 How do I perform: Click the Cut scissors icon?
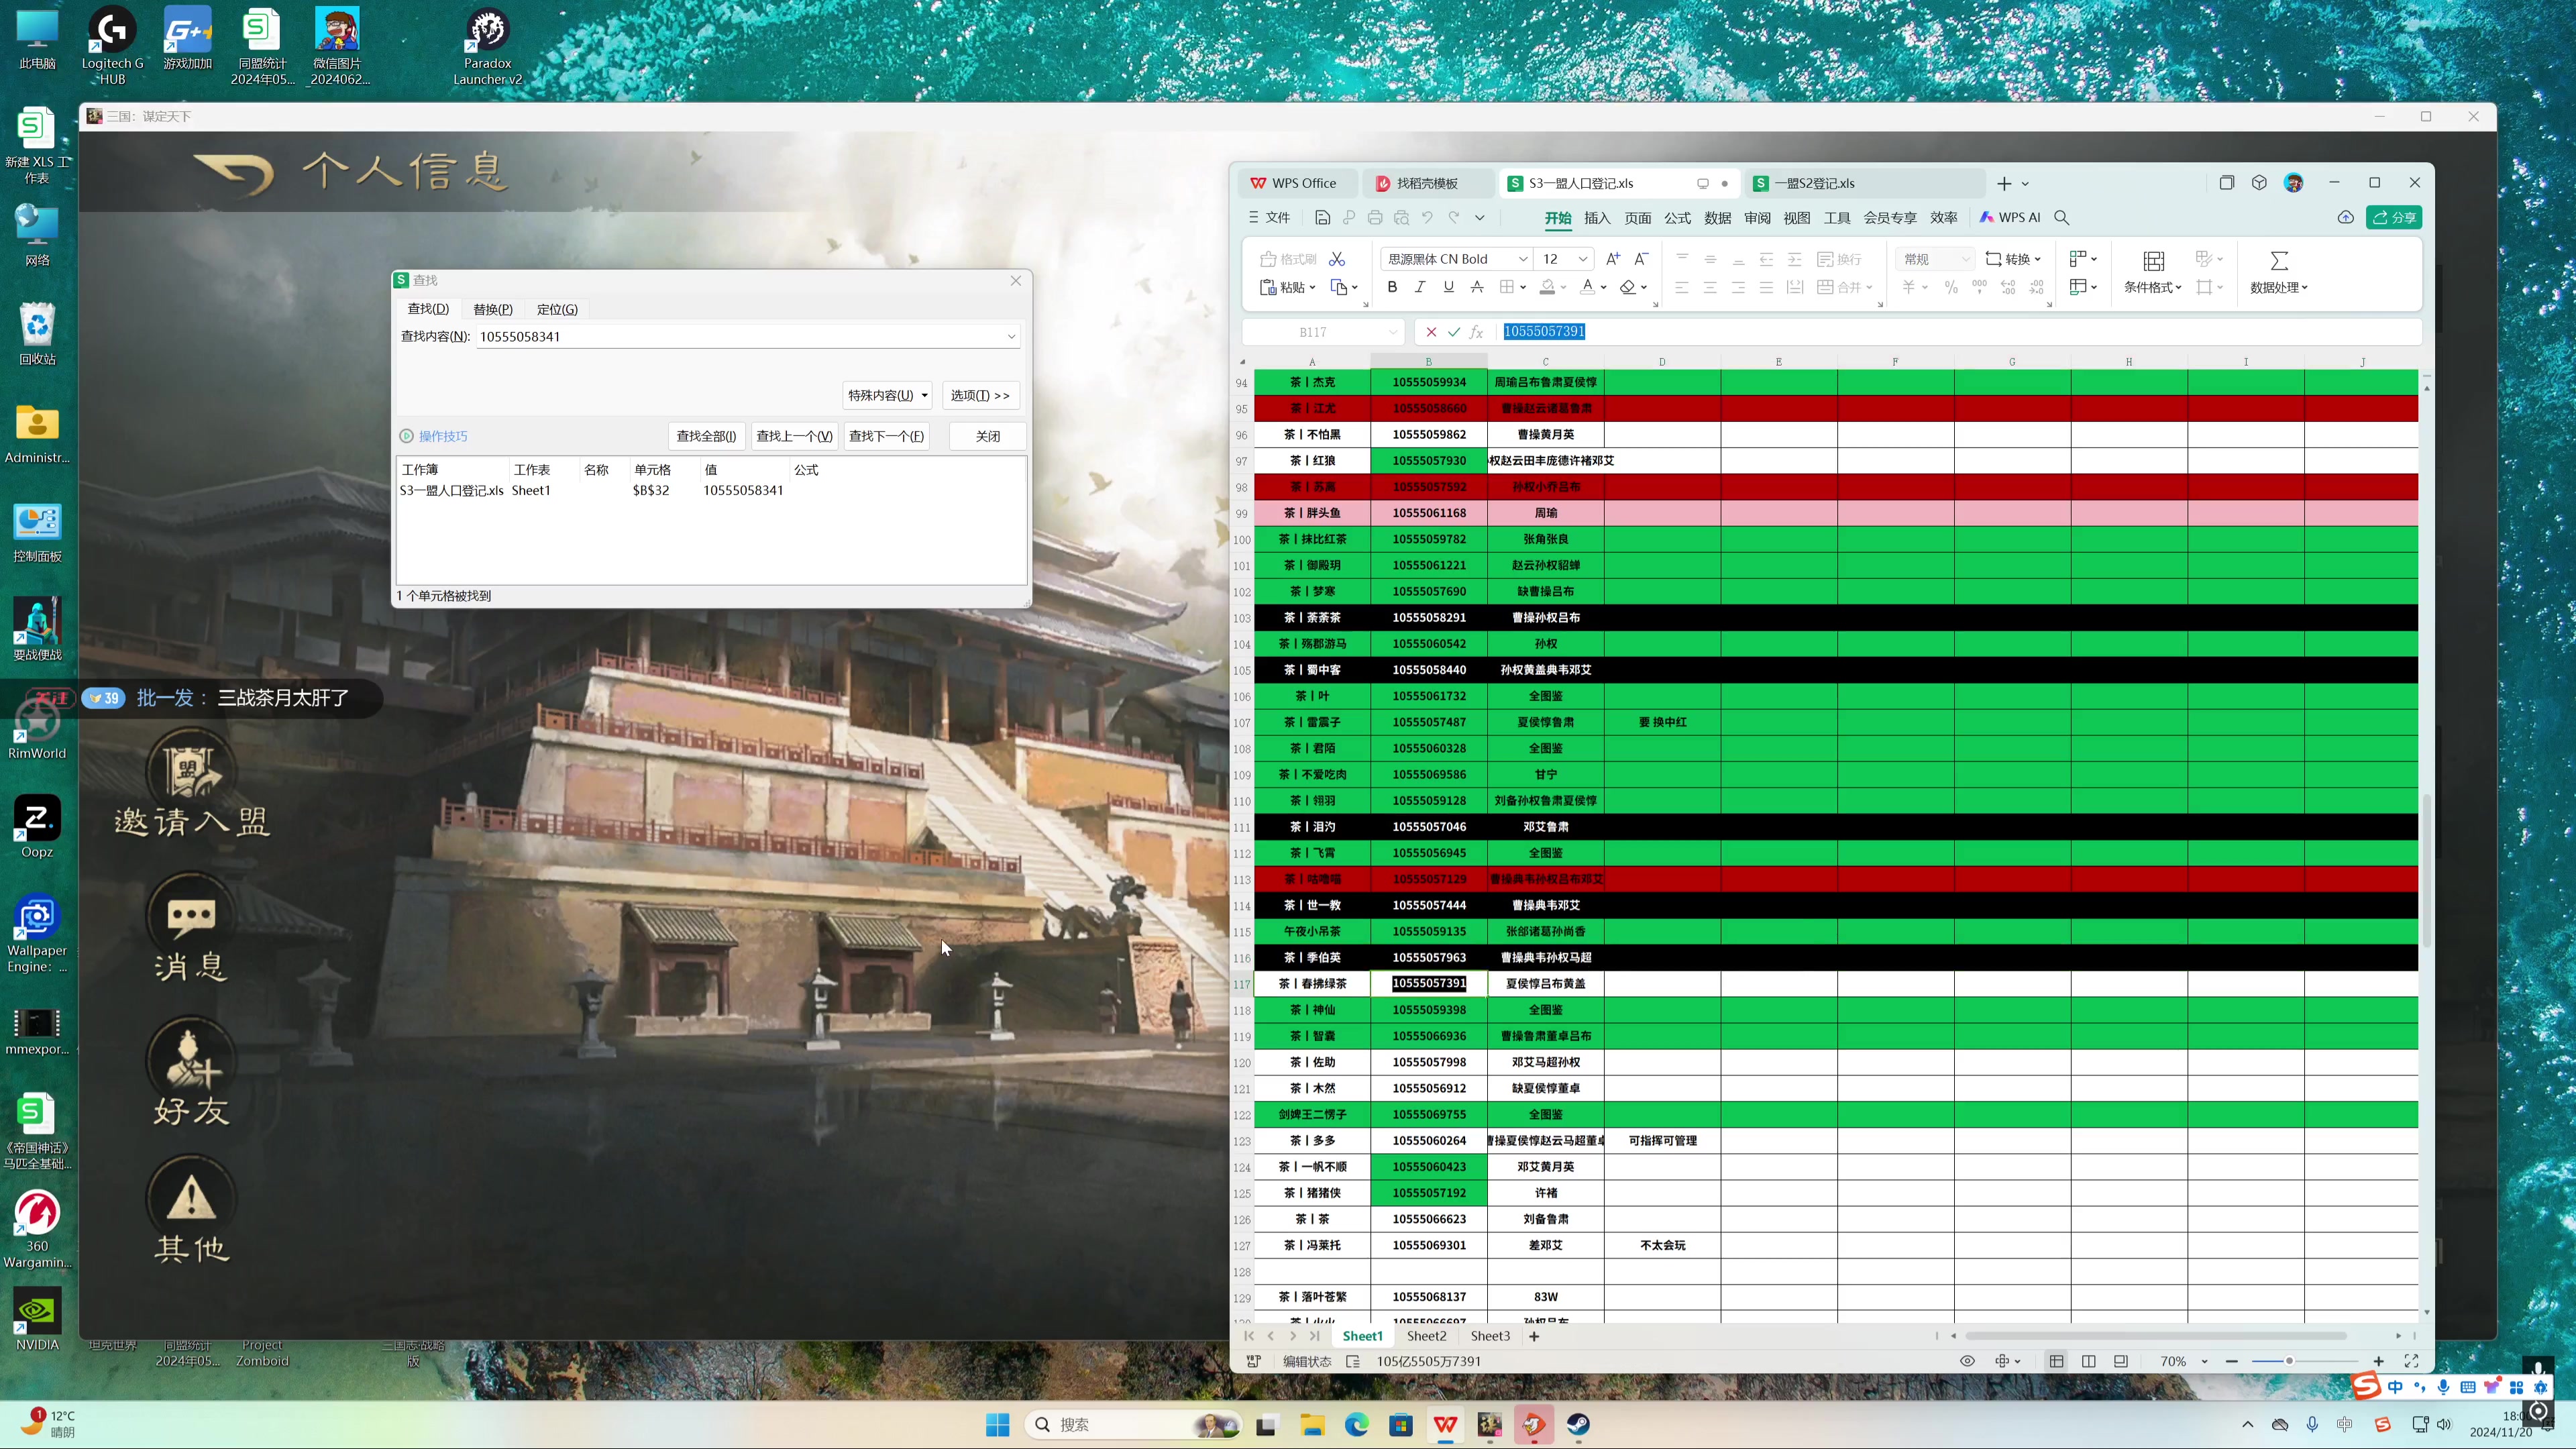[x=1337, y=259]
